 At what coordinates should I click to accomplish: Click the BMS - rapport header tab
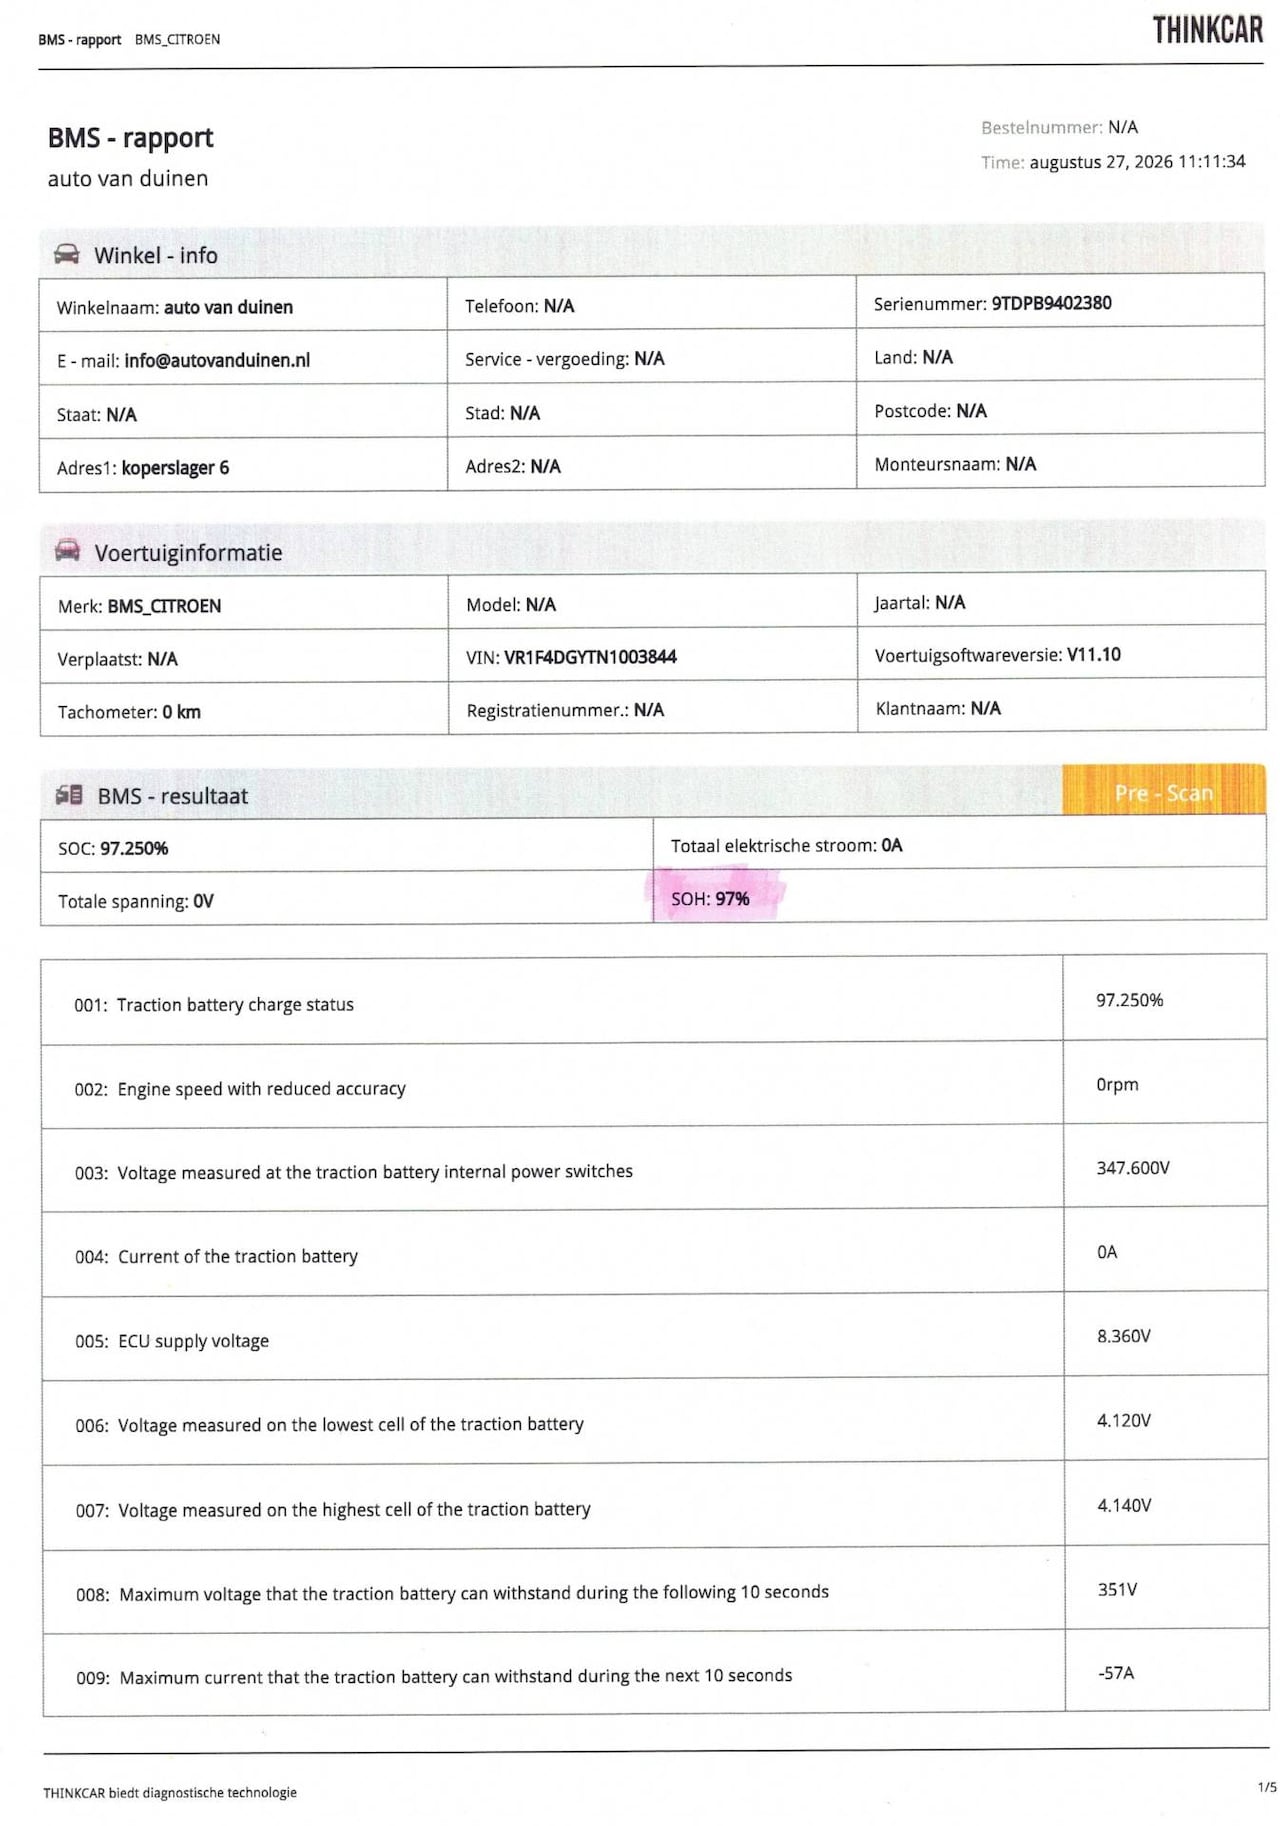[x=79, y=40]
